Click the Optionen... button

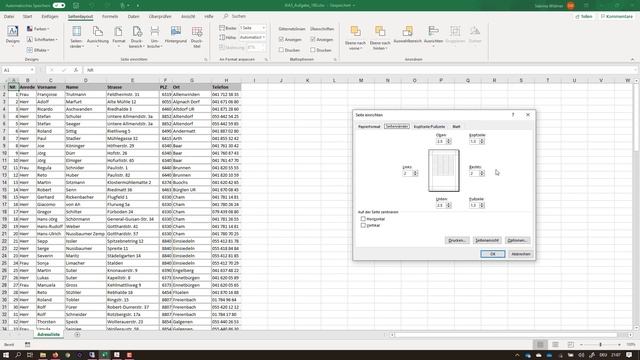tap(518, 240)
